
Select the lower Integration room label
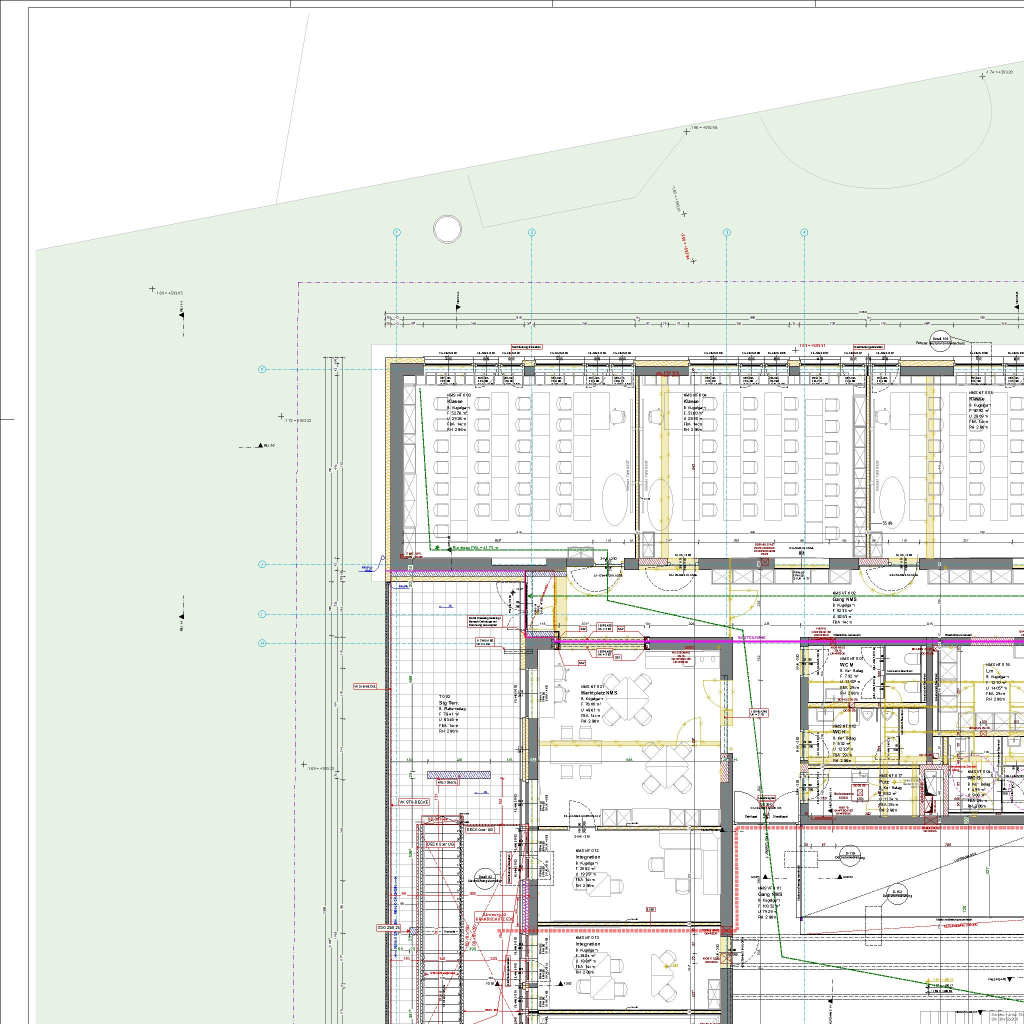click(588, 944)
